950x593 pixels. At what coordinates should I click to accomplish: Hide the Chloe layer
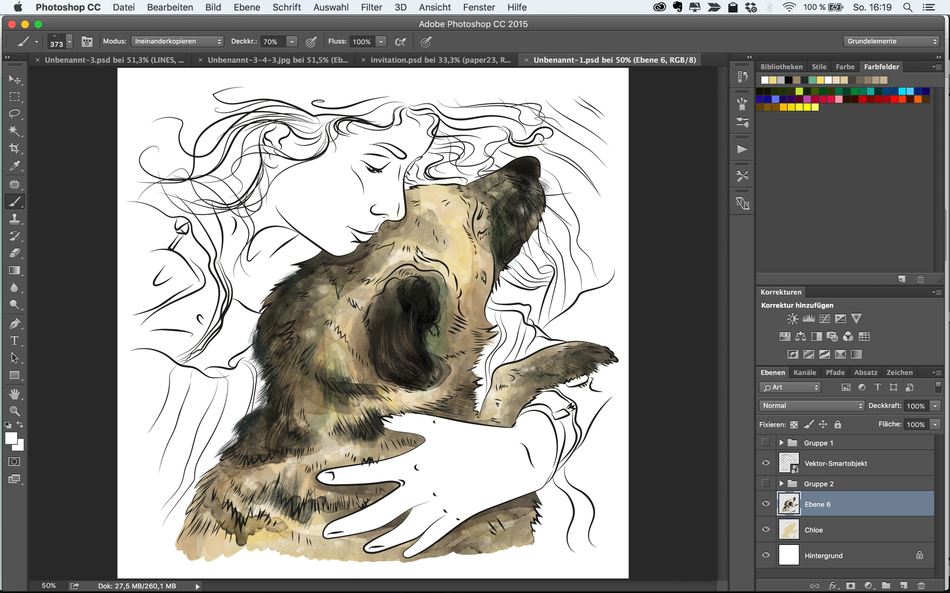(x=766, y=529)
